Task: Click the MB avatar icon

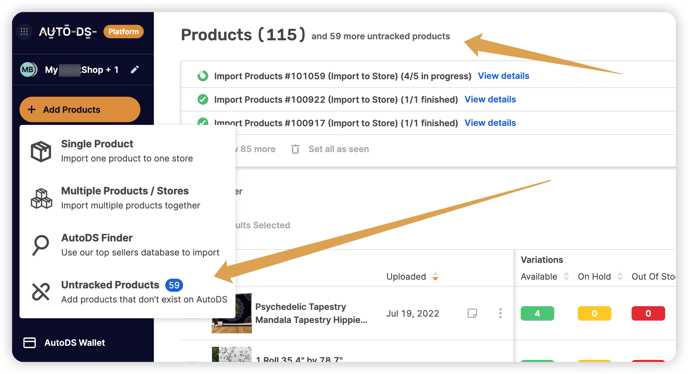Action: (x=29, y=69)
